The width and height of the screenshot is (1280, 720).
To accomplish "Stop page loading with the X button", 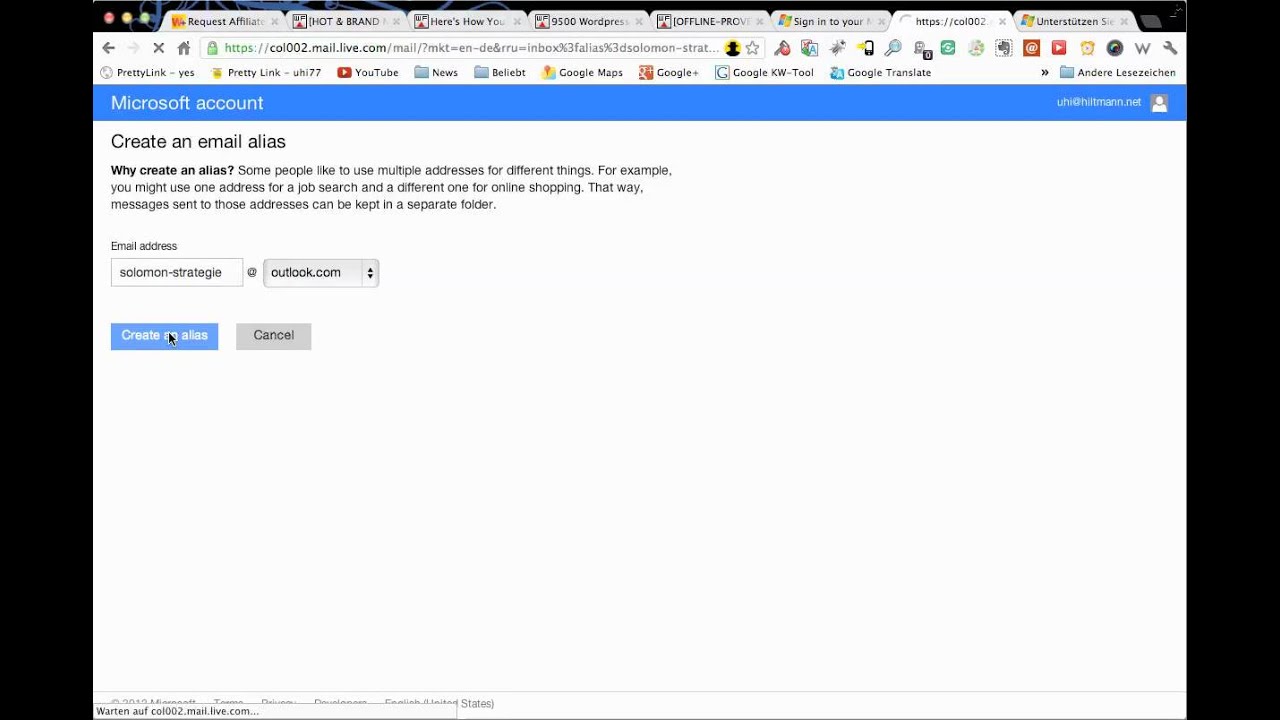I will (x=159, y=48).
